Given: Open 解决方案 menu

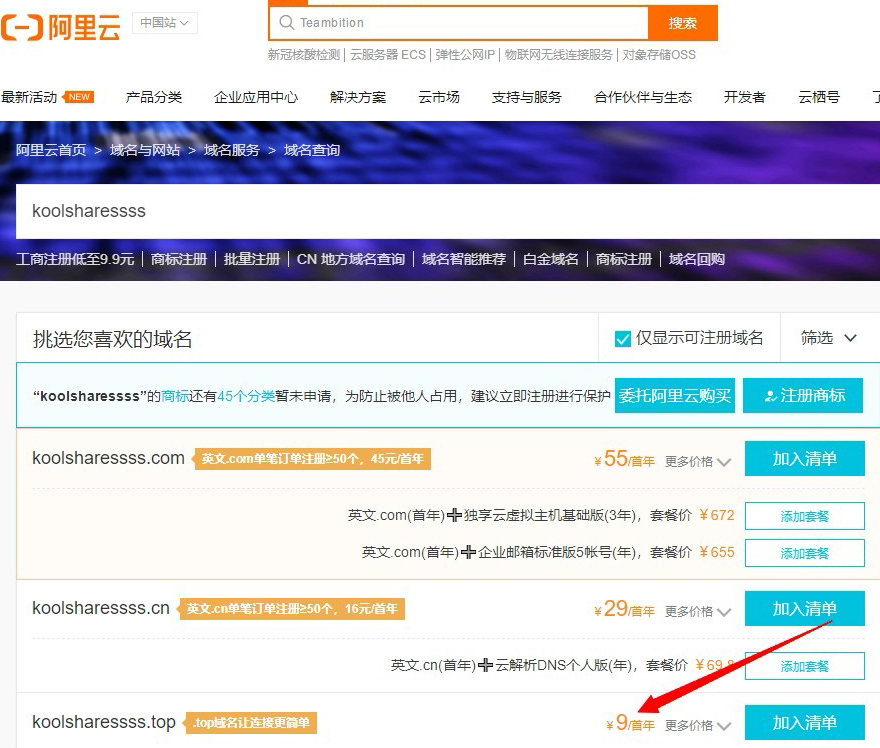Looking at the screenshot, I should tap(358, 97).
